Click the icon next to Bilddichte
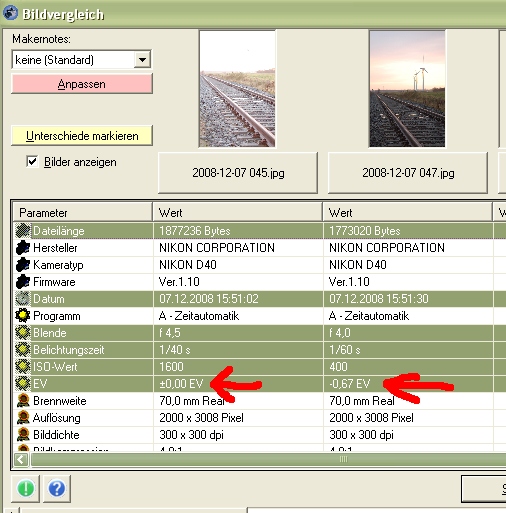This screenshot has height=513, width=506. (23, 435)
